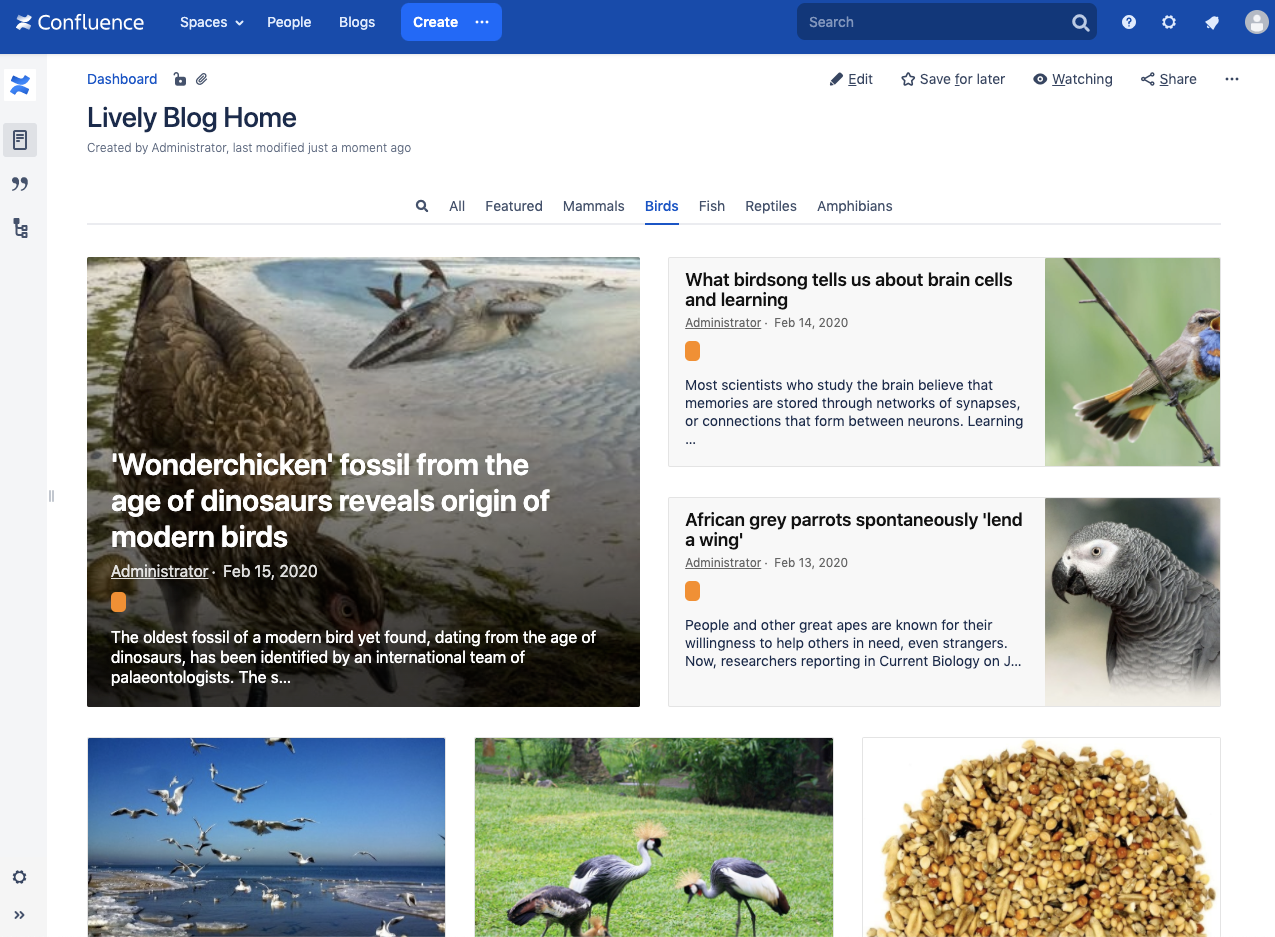Expand the sidebar with double chevron
This screenshot has height=937, width=1275.
coord(19,914)
